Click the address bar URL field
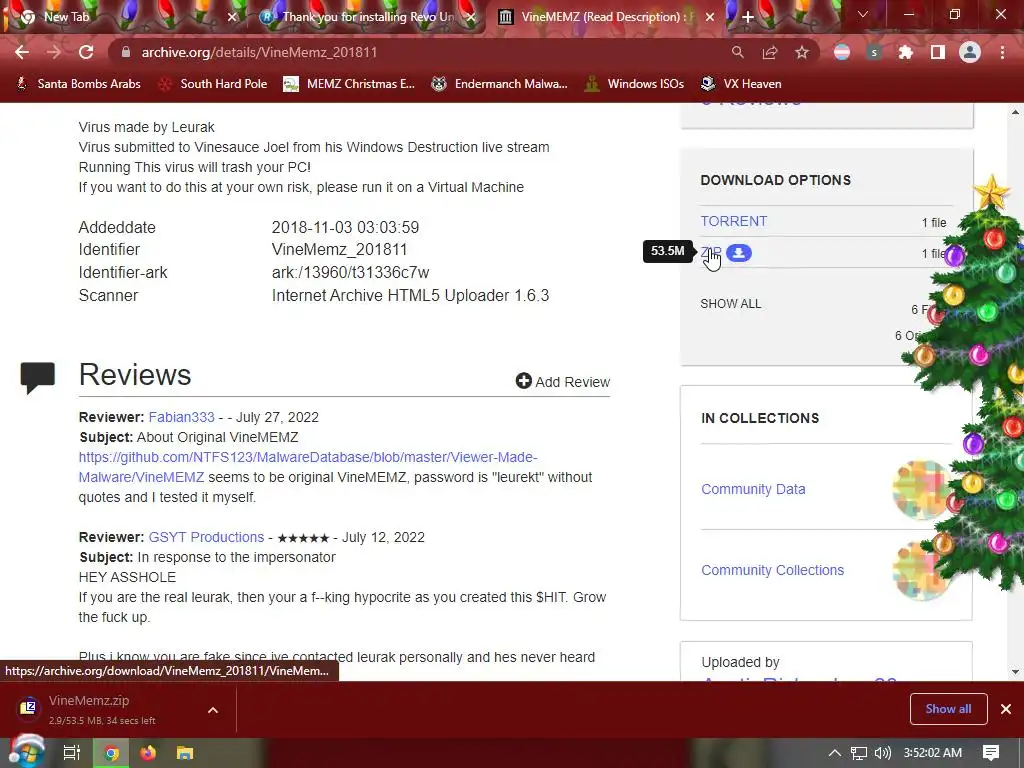1024x768 pixels. tap(418, 52)
